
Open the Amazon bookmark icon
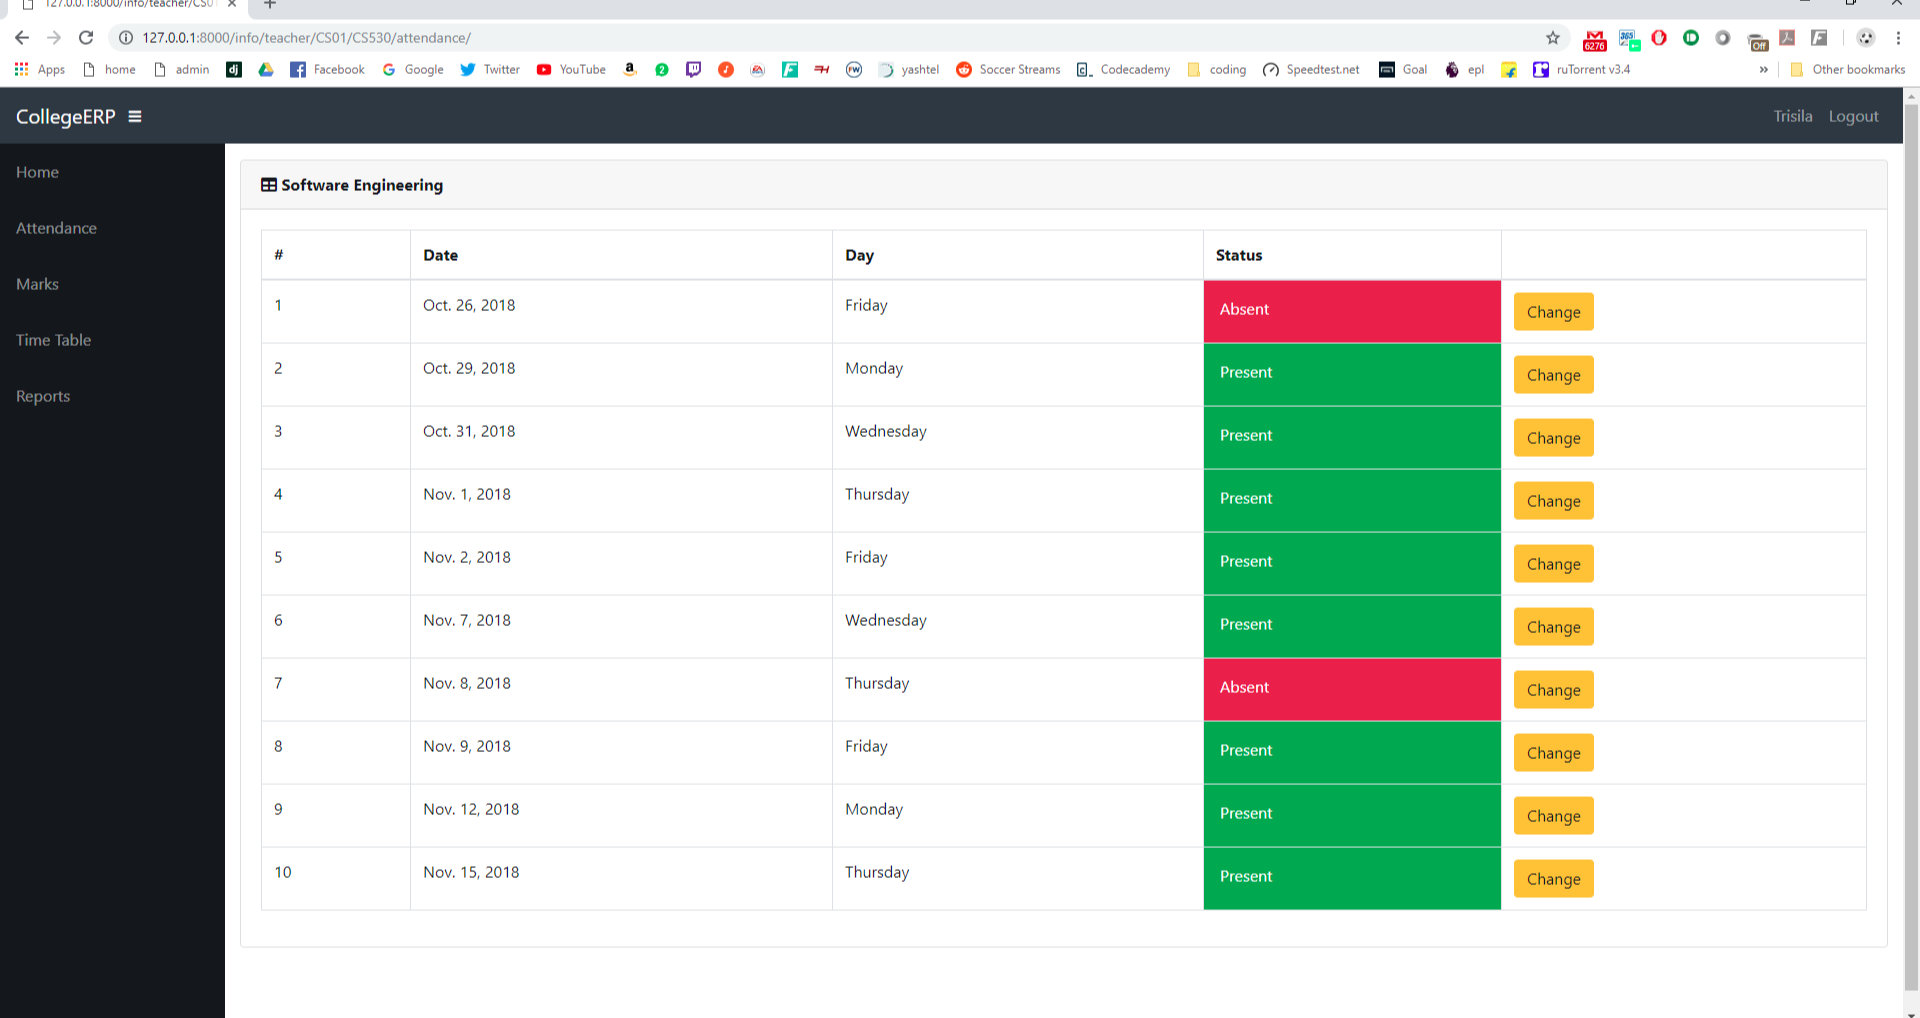tap(630, 69)
